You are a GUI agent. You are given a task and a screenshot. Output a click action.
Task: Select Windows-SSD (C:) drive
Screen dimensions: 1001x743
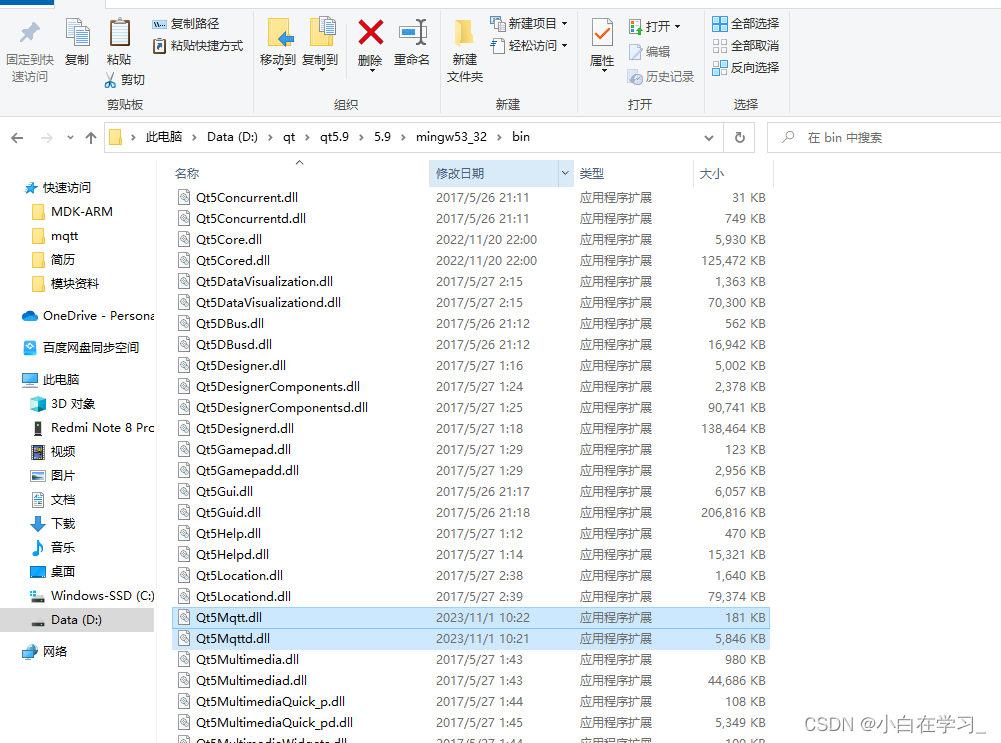(x=93, y=596)
